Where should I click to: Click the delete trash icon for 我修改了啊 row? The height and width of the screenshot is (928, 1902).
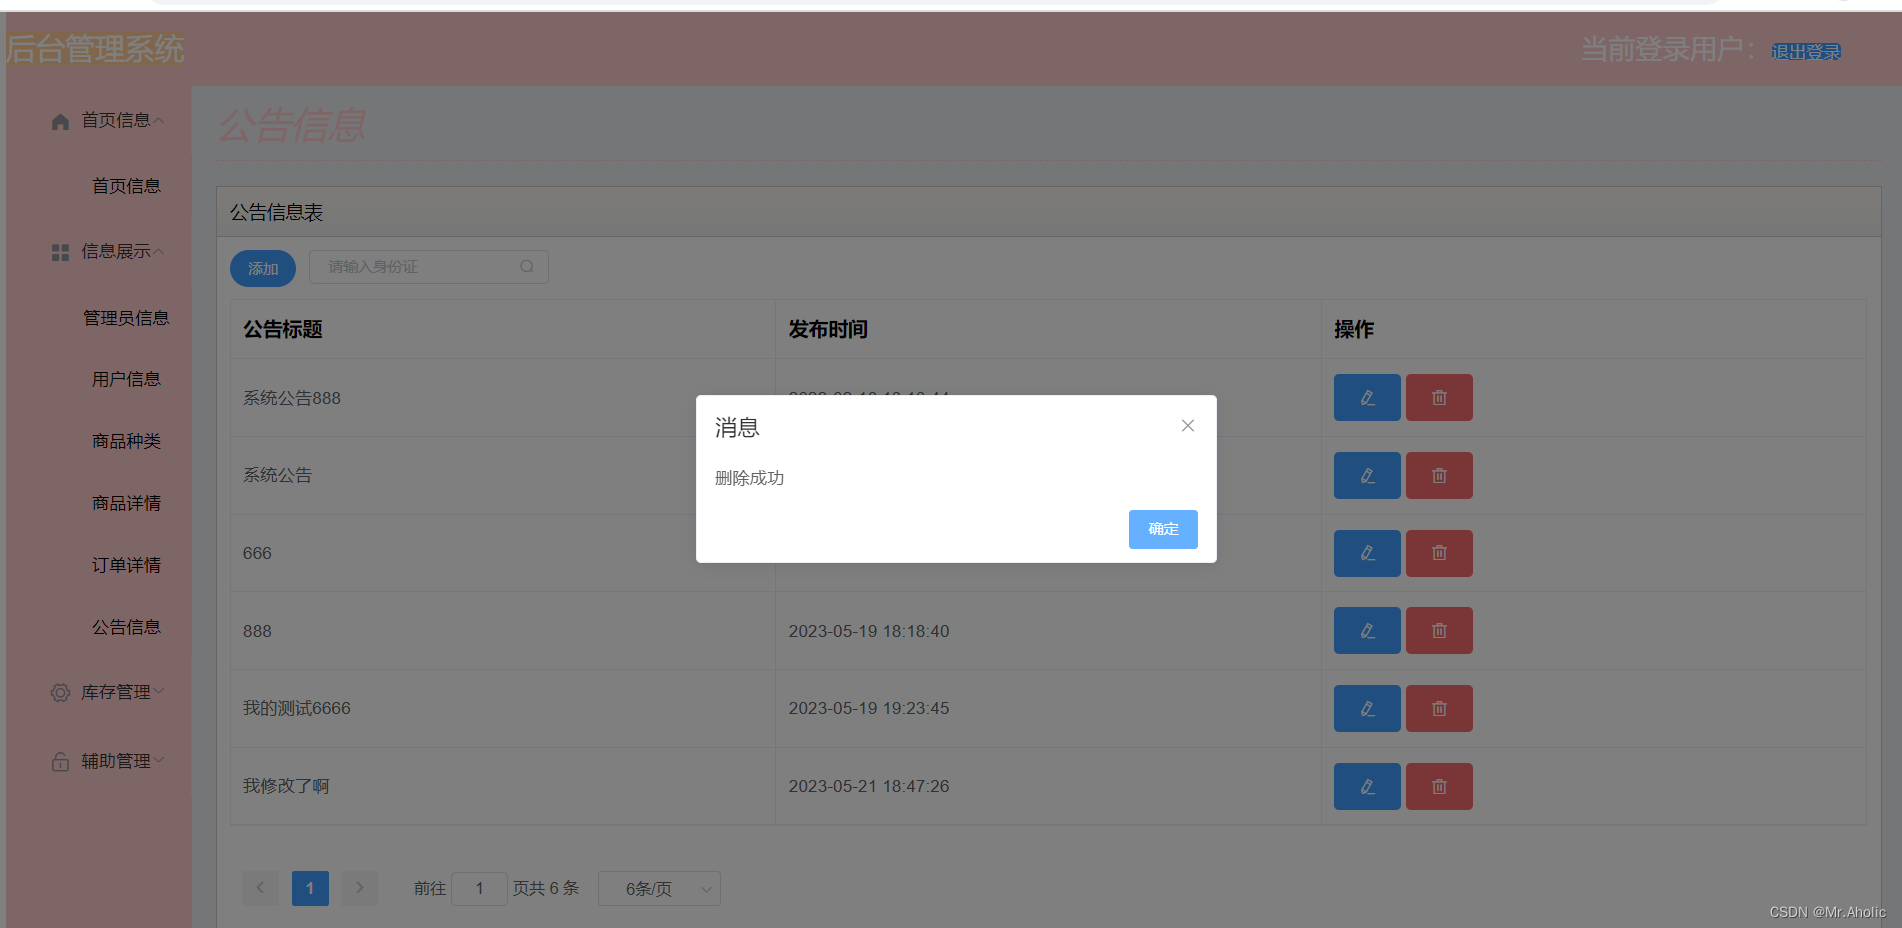[x=1439, y=787]
